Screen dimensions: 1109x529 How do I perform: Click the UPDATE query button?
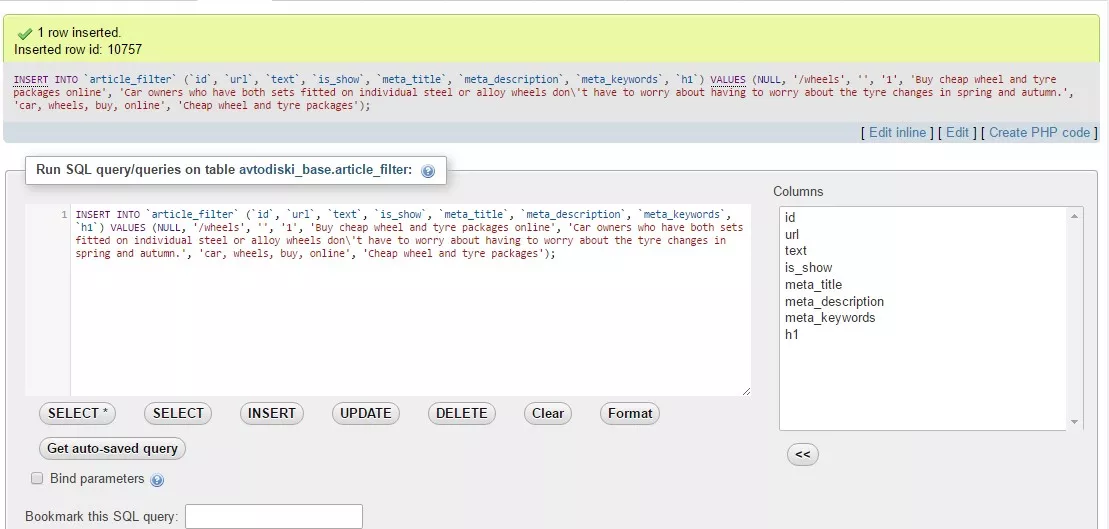[366, 414]
